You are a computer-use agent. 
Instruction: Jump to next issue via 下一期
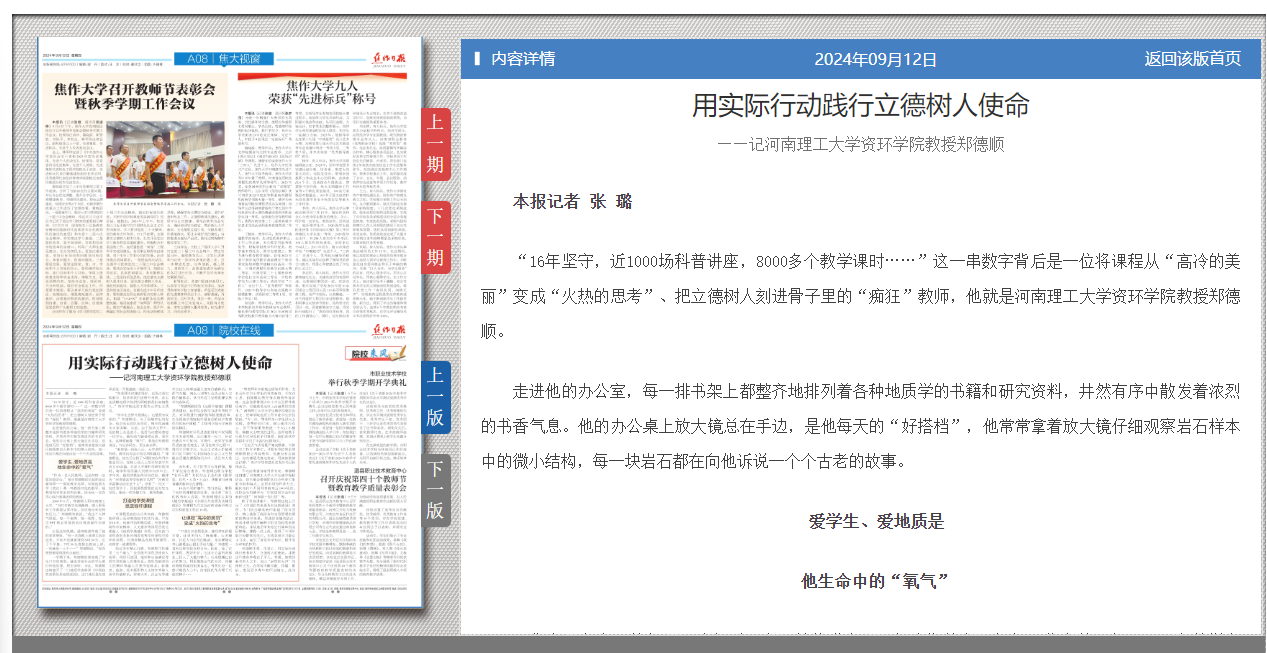435,237
